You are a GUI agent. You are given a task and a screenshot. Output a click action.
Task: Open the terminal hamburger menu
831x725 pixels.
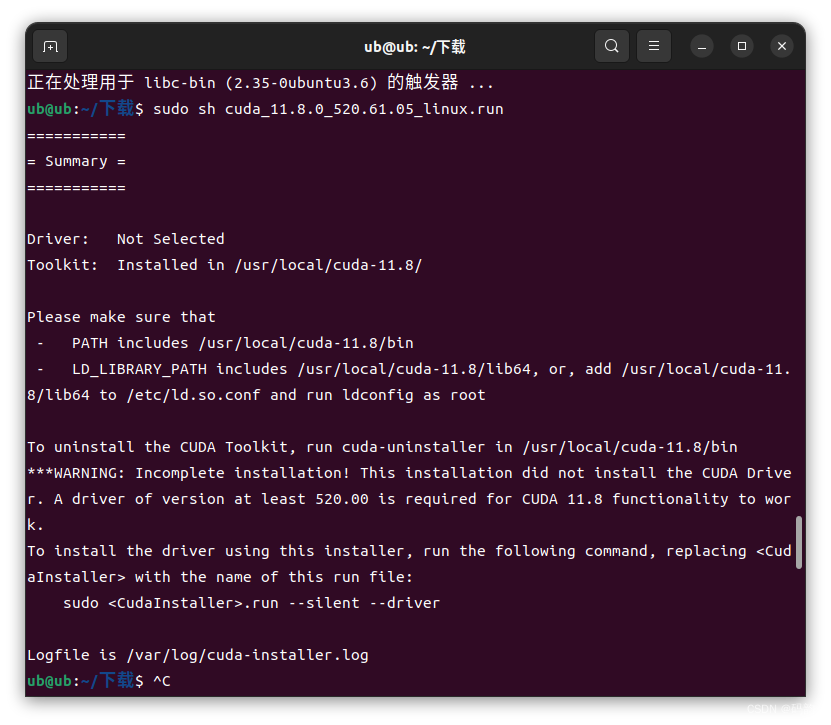(654, 46)
